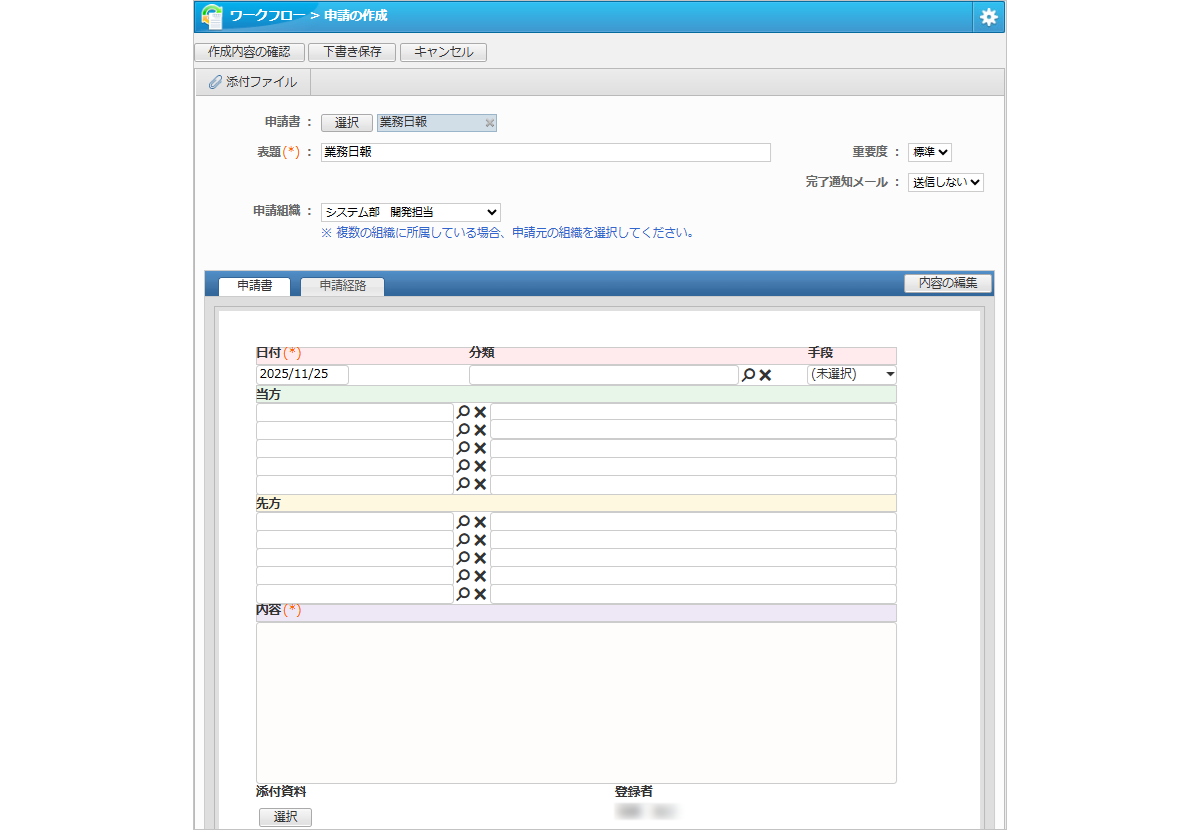
Task: Open the 手段 dropdown showing (未選択)
Action: [x=851, y=375]
